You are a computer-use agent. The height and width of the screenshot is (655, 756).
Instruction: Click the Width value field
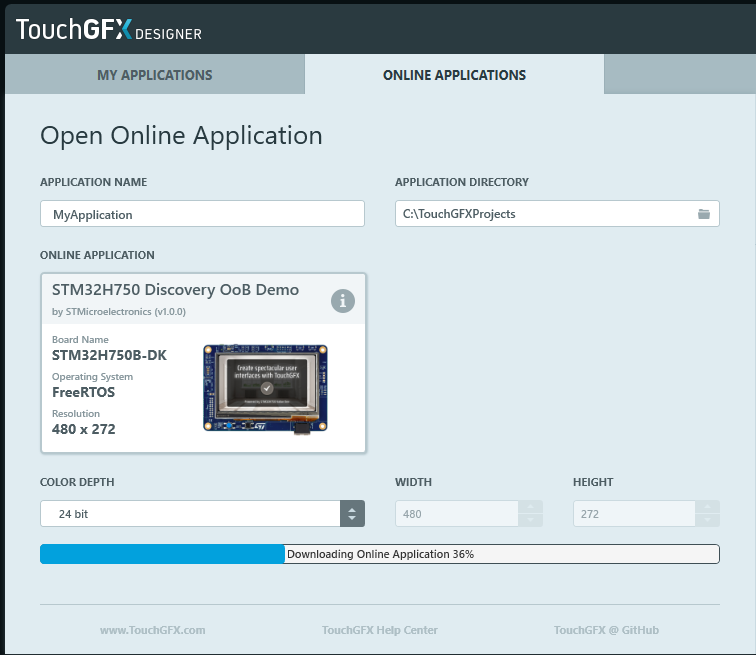click(x=457, y=514)
